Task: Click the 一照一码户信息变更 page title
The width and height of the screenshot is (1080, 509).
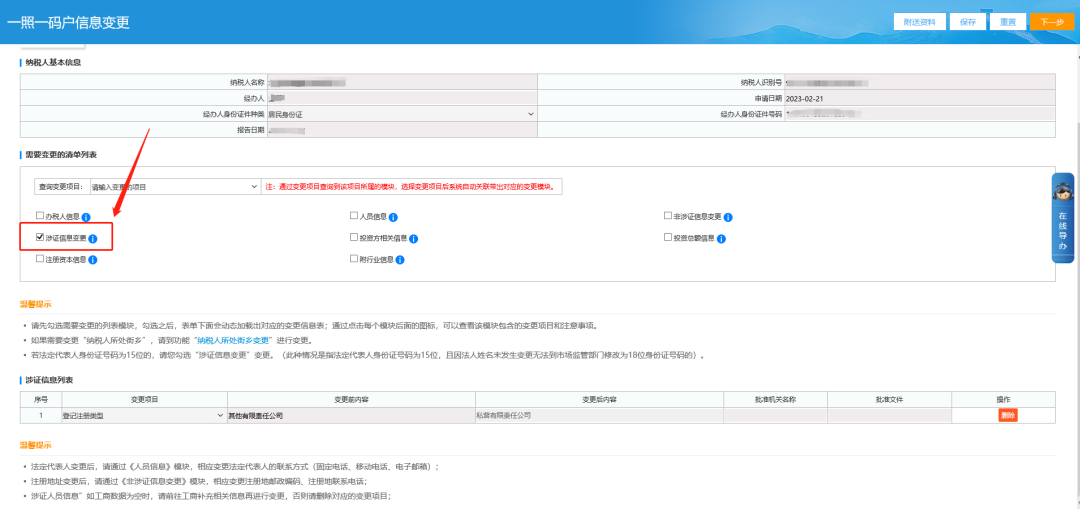Action: [x=68, y=22]
